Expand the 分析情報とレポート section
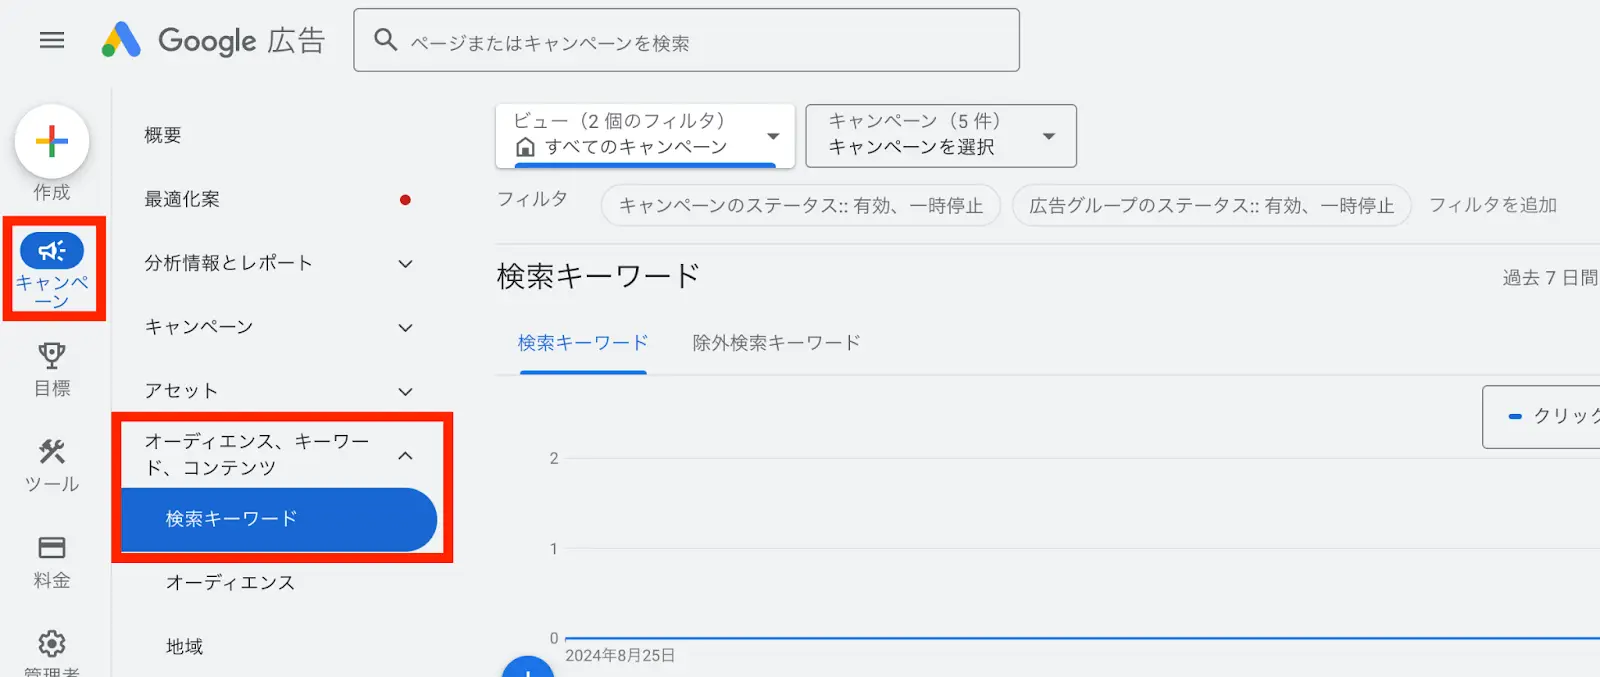This screenshot has height=677, width=1600. 405,264
